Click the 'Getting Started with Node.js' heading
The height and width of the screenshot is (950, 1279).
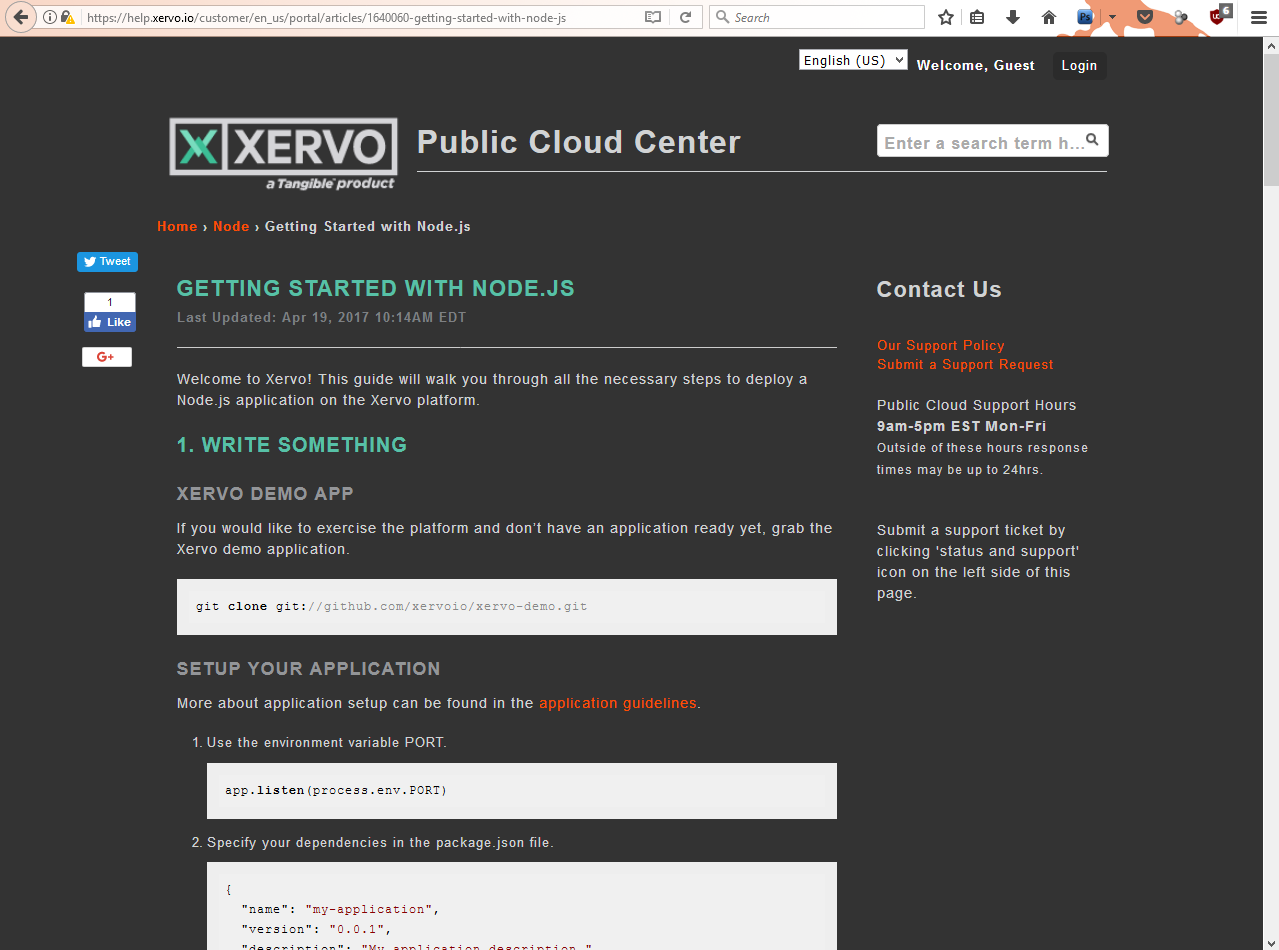click(376, 288)
